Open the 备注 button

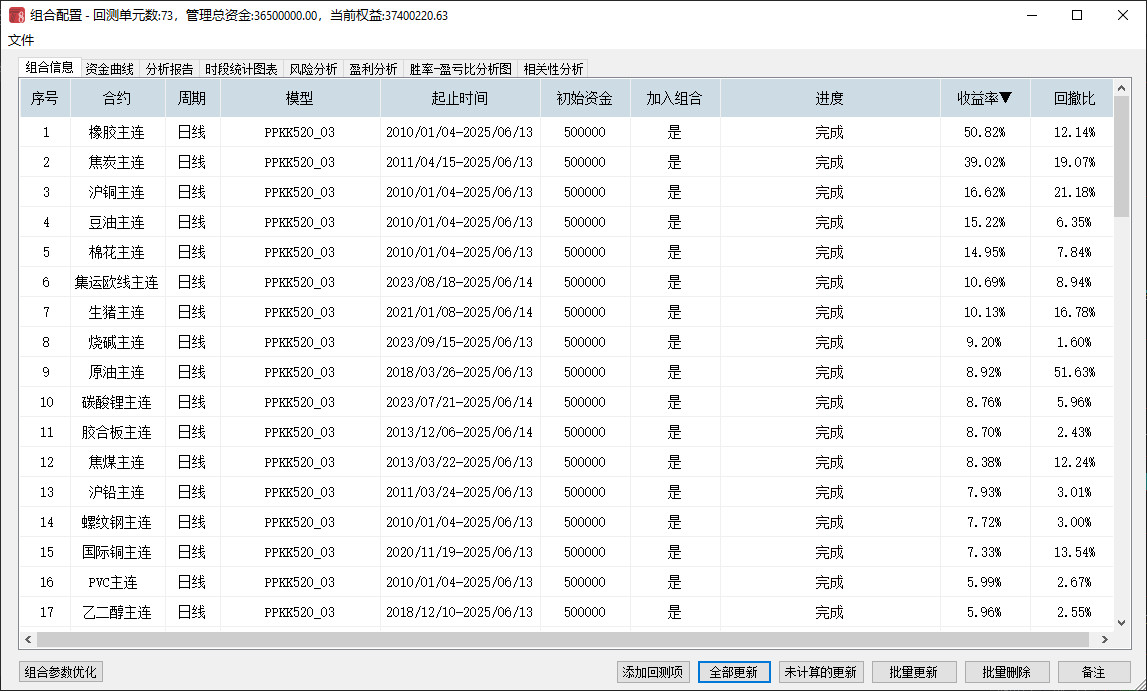[1094, 672]
